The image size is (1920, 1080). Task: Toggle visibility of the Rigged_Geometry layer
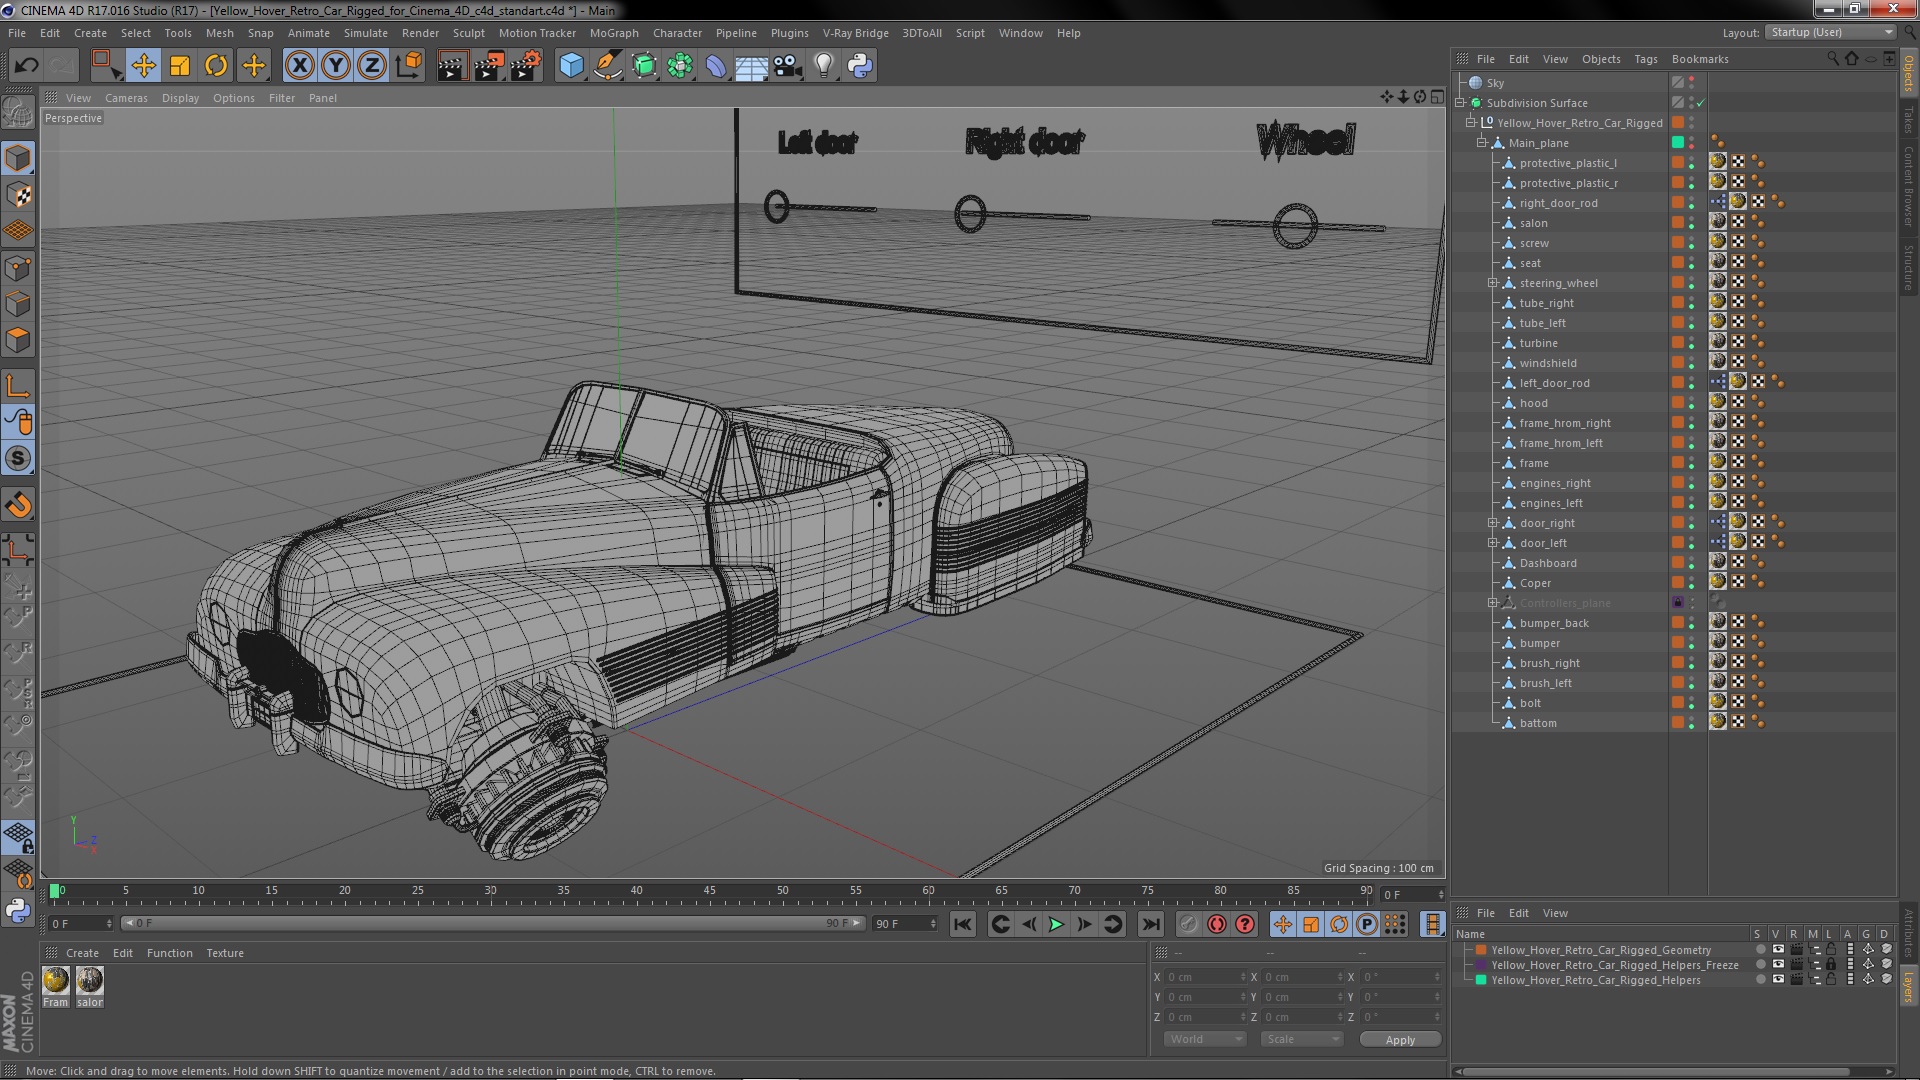[1778, 950]
